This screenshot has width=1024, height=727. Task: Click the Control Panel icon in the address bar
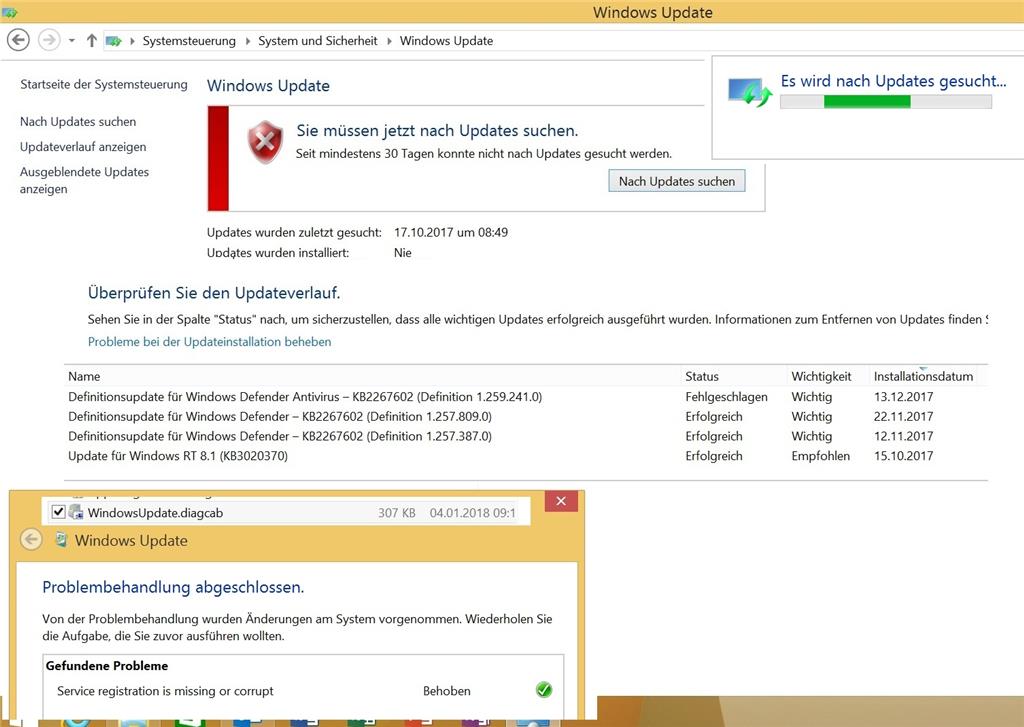pos(114,41)
